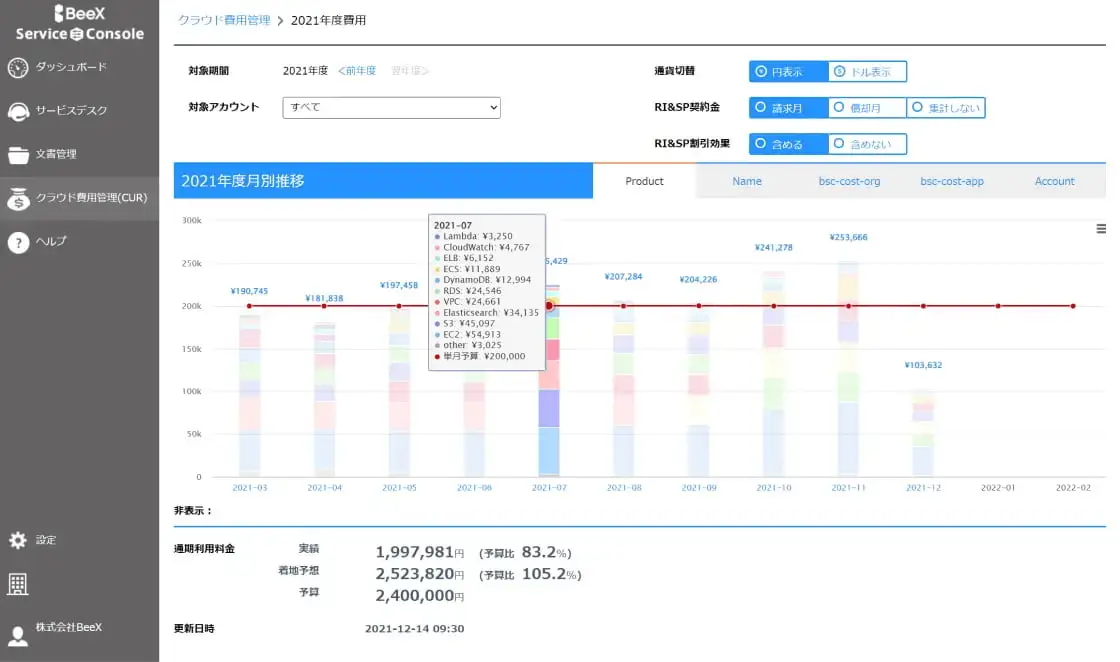1120x662 pixels.
Task: Click the settings gear icon
Action: tap(18, 540)
